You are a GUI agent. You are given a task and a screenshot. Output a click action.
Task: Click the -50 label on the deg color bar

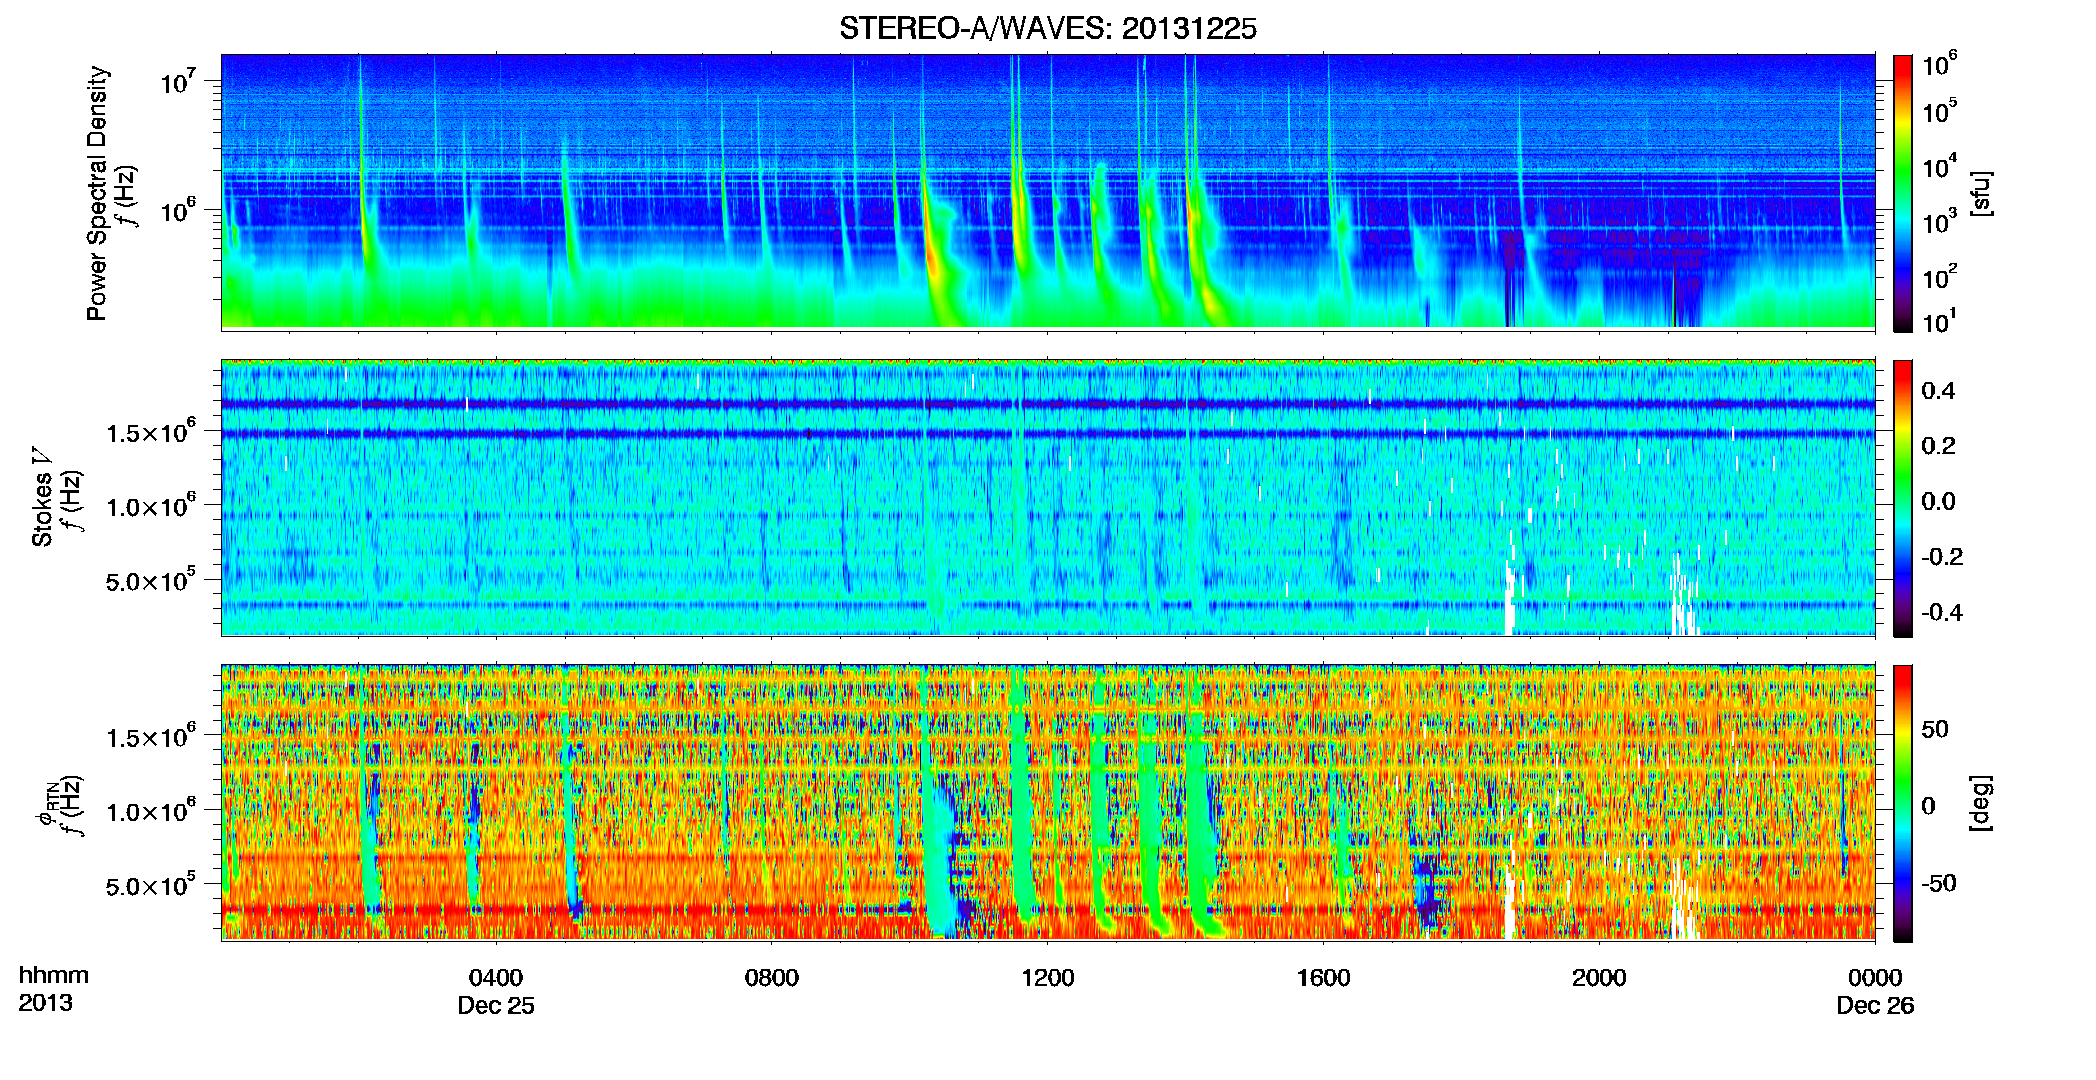[x=1939, y=883]
